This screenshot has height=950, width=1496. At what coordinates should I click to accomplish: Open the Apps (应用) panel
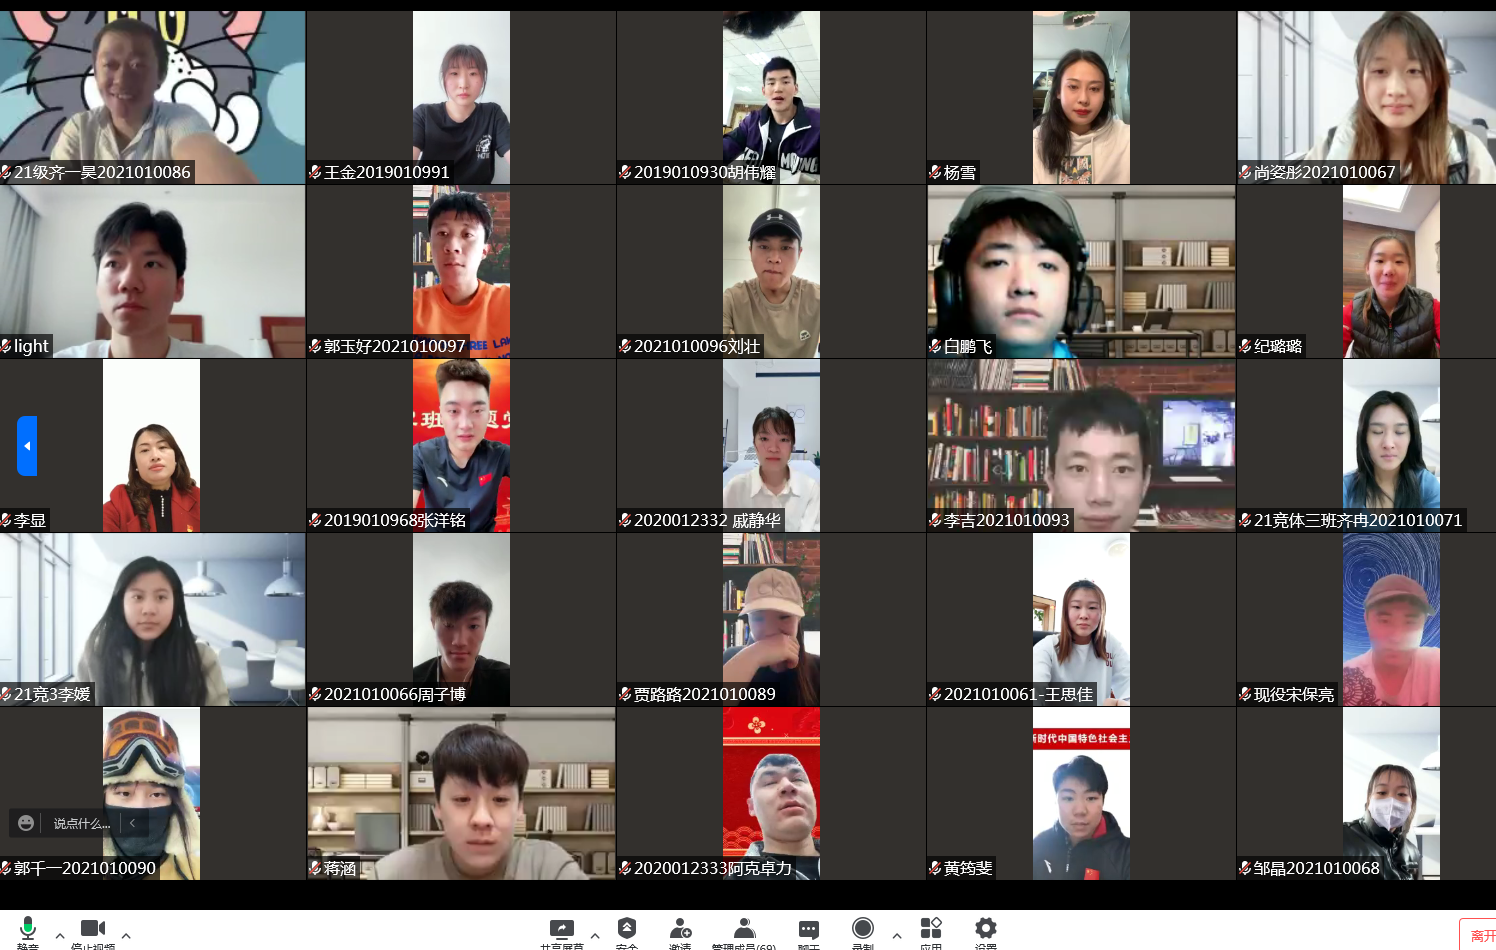point(931,930)
